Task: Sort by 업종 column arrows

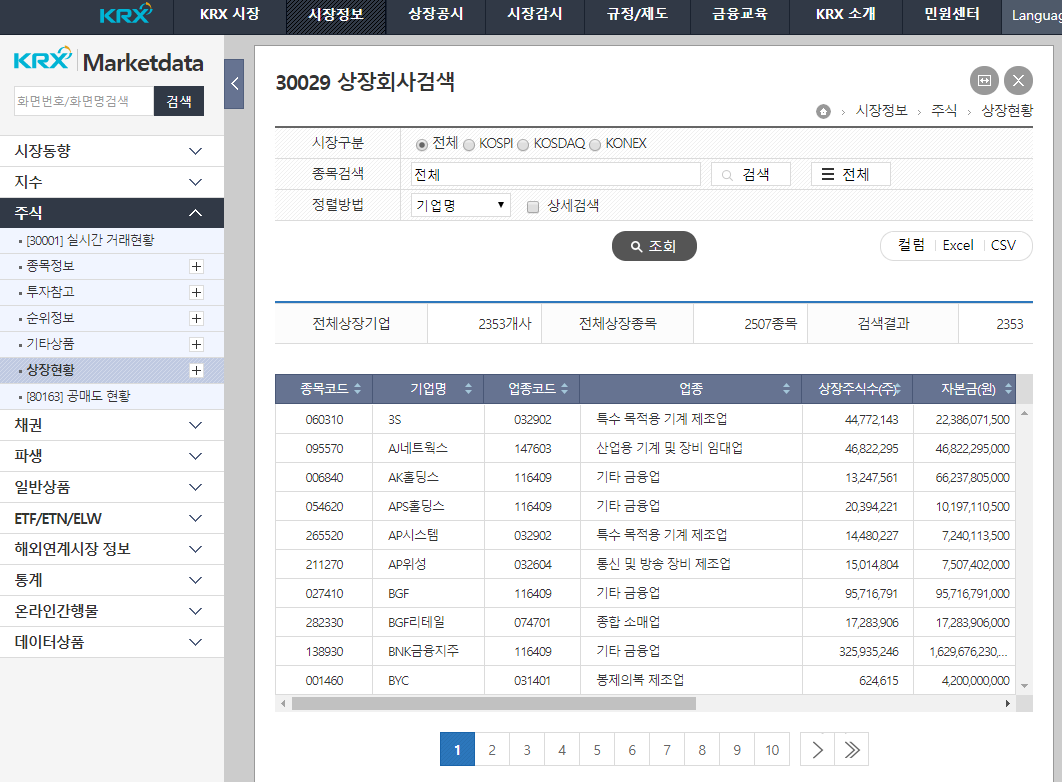Action: [786, 389]
